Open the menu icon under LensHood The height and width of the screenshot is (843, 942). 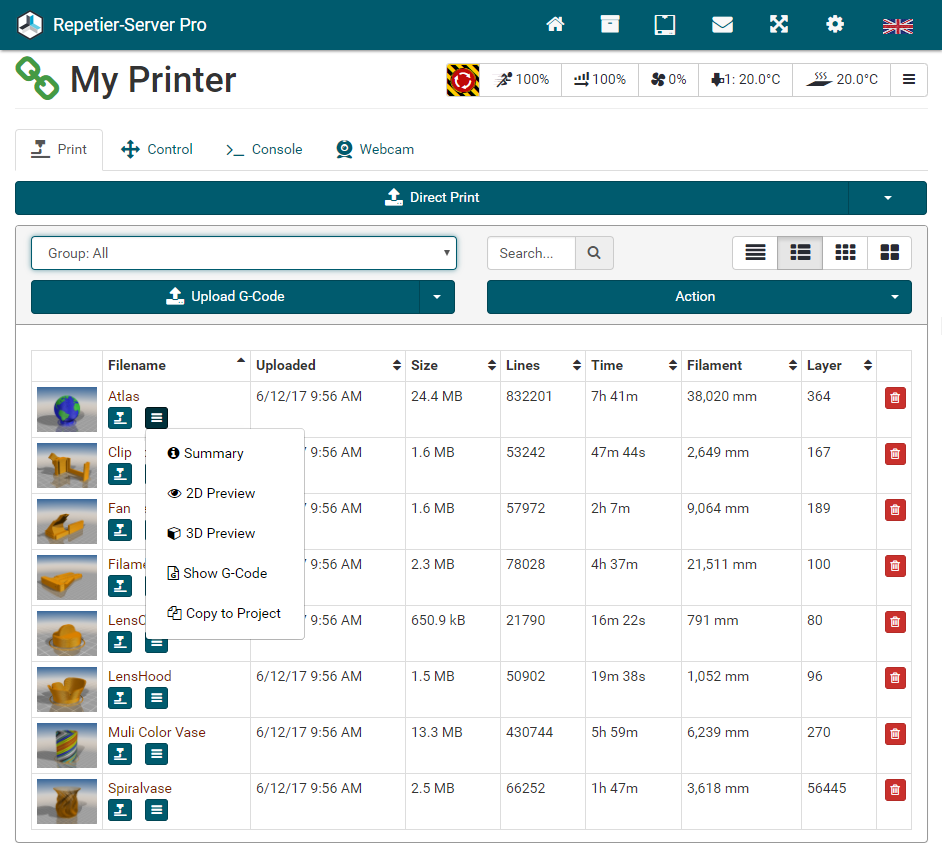click(x=156, y=698)
